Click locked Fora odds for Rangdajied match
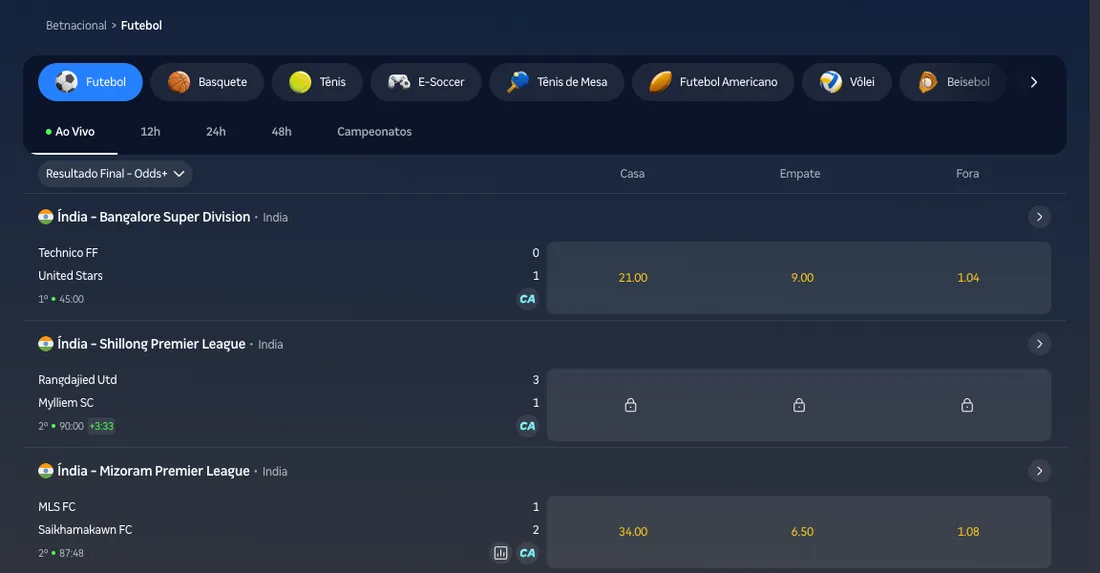This screenshot has width=1100, height=573. point(967,405)
